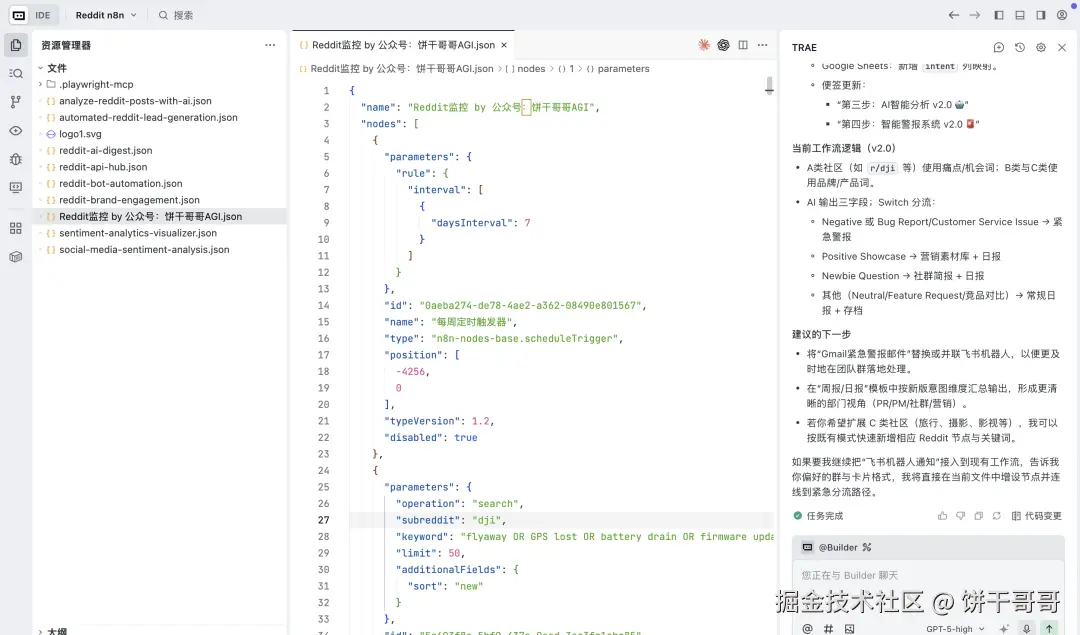Click the microphone voice input icon
This screenshot has width=1080, height=635.
point(1026,628)
